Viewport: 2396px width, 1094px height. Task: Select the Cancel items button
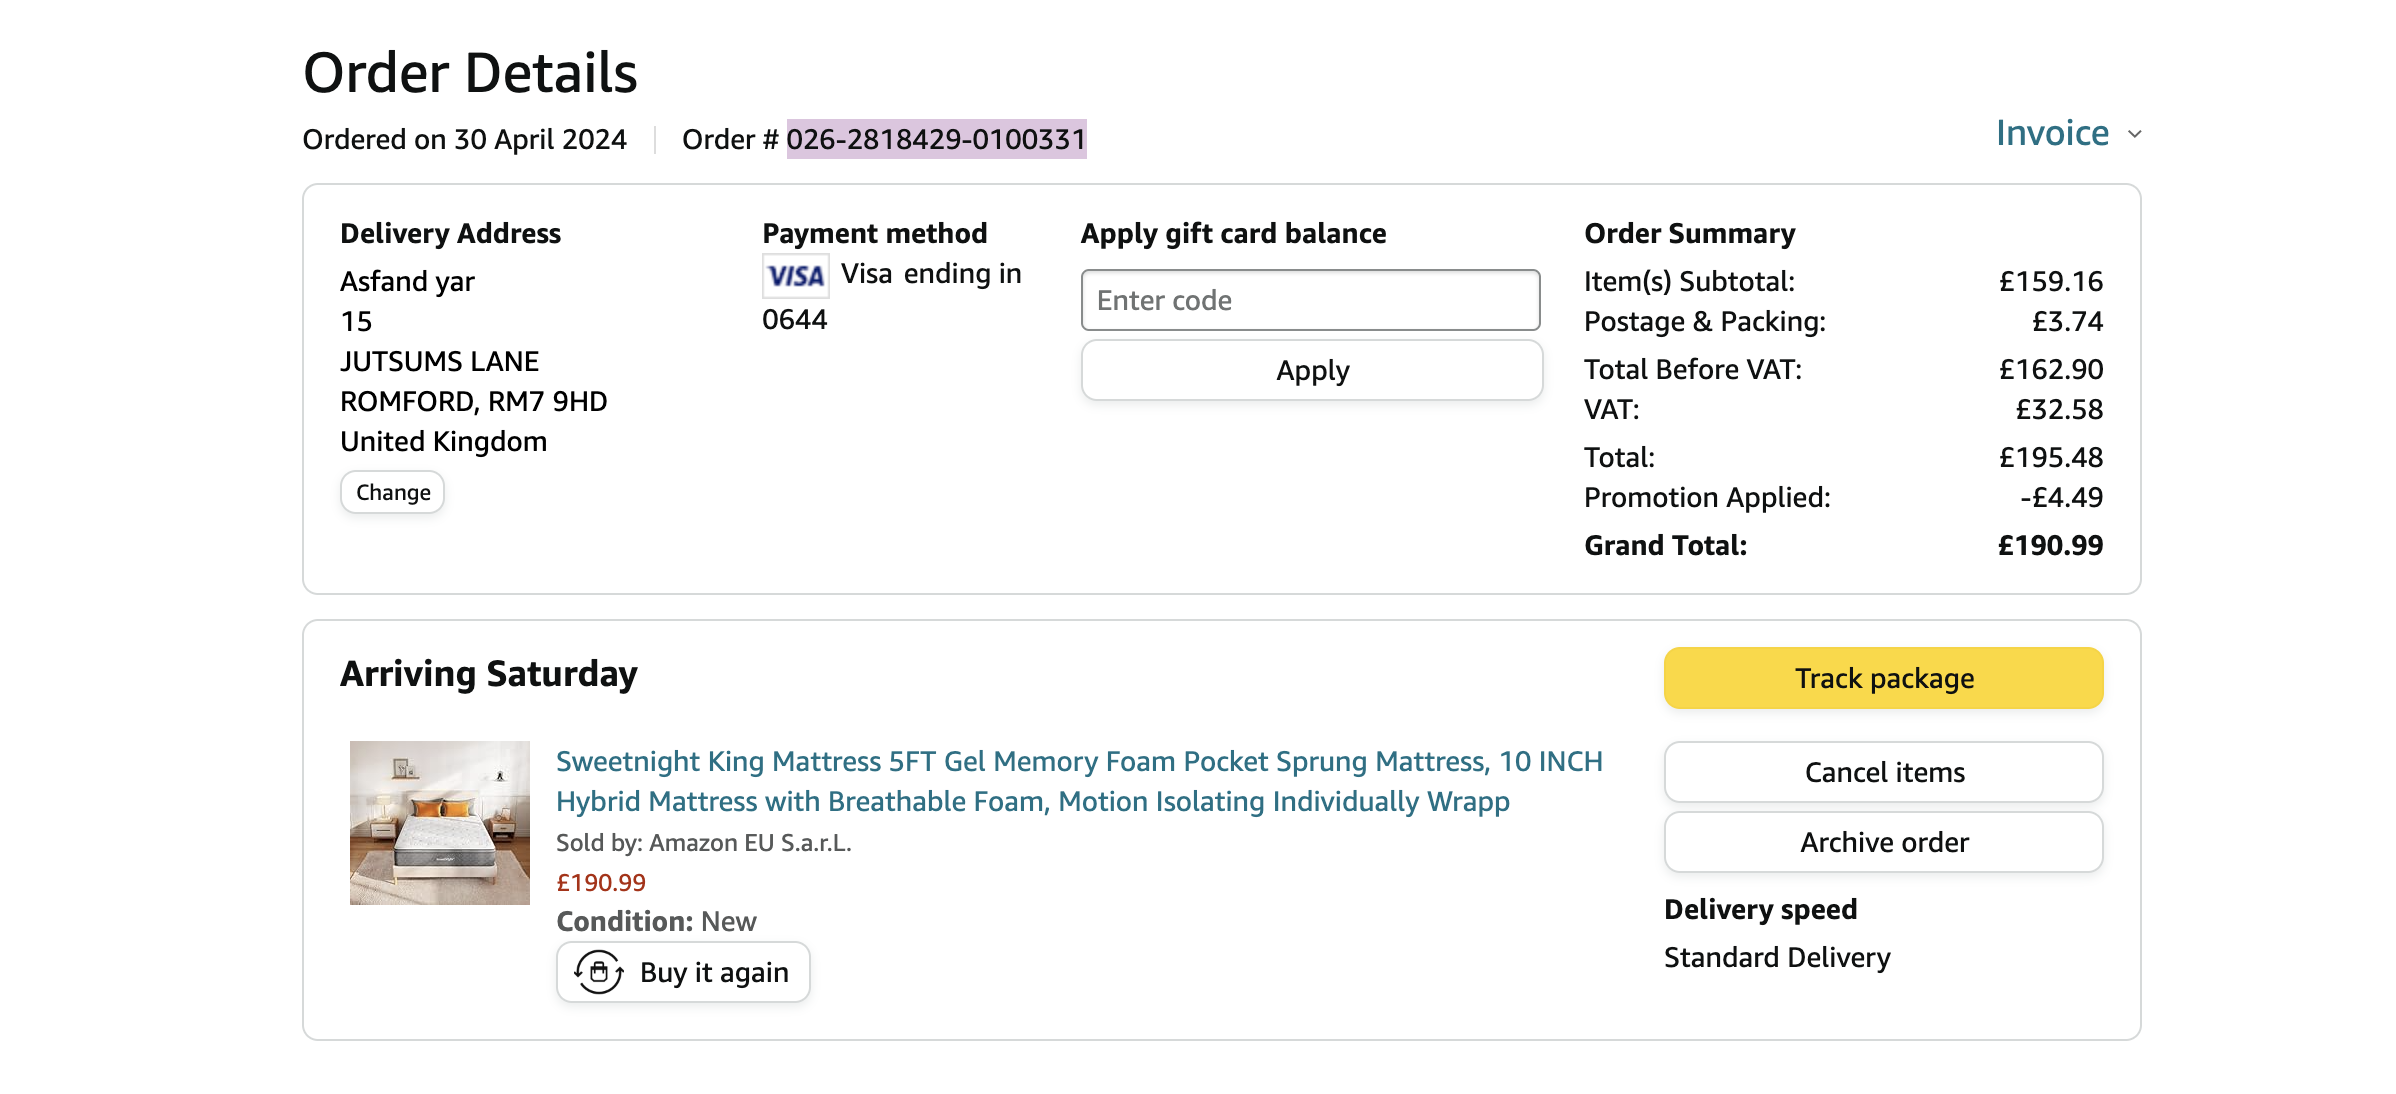tap(1883, 772)
